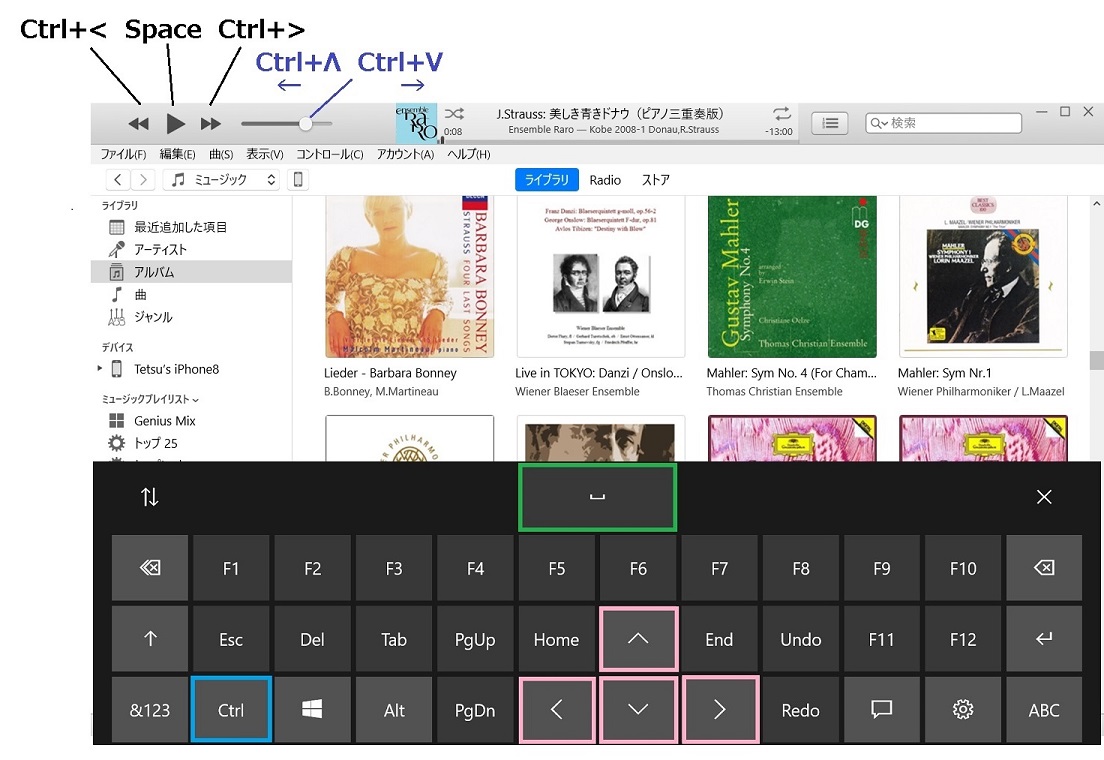Open Mahler Sym Nr.1 album cover
Viewport: 1104px width, 760px height.
click(984, 277)
